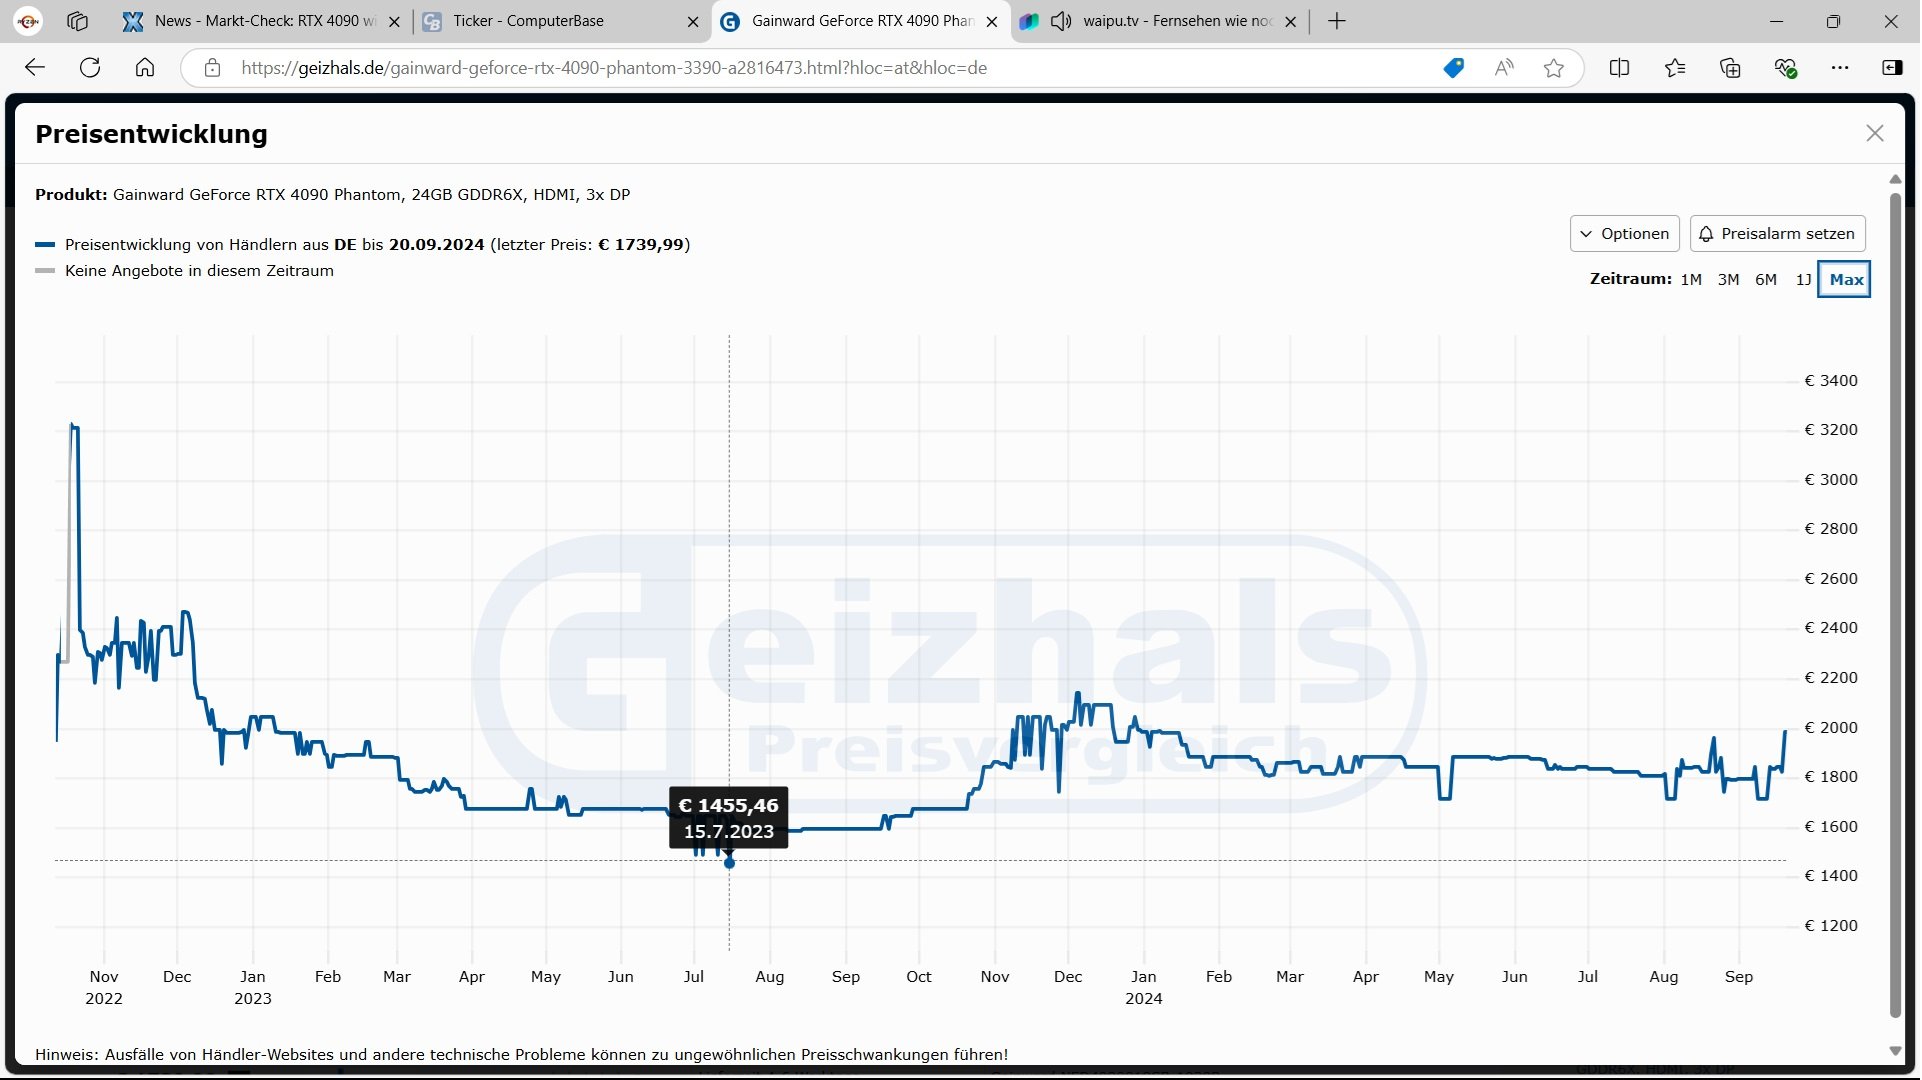Image resolution: width=1922 pixels, height=1080 pixels.
Task: Expand the Optionen dropdown
Action: [1624, 234]
